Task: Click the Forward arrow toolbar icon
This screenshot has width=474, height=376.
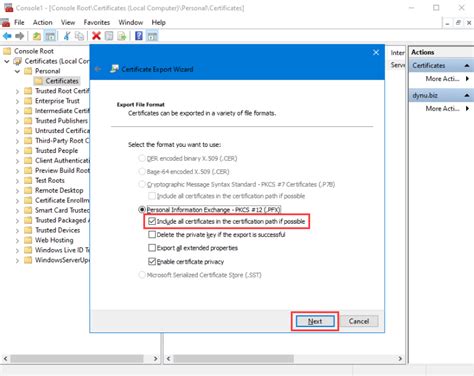Action: coord(20,36)
